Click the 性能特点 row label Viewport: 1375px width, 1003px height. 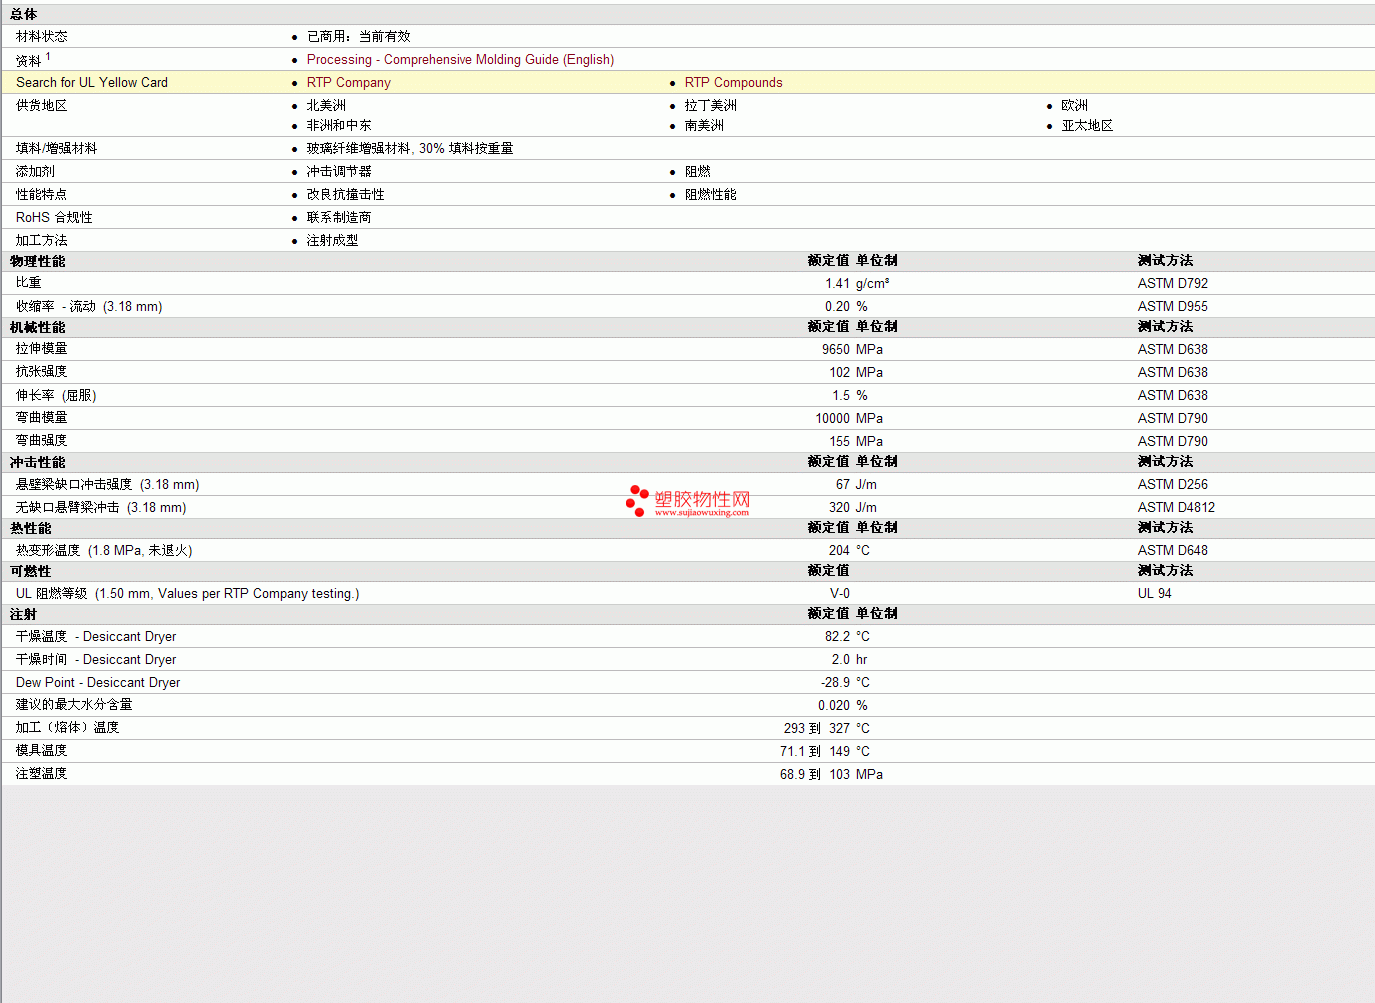[x=42, y=195]
